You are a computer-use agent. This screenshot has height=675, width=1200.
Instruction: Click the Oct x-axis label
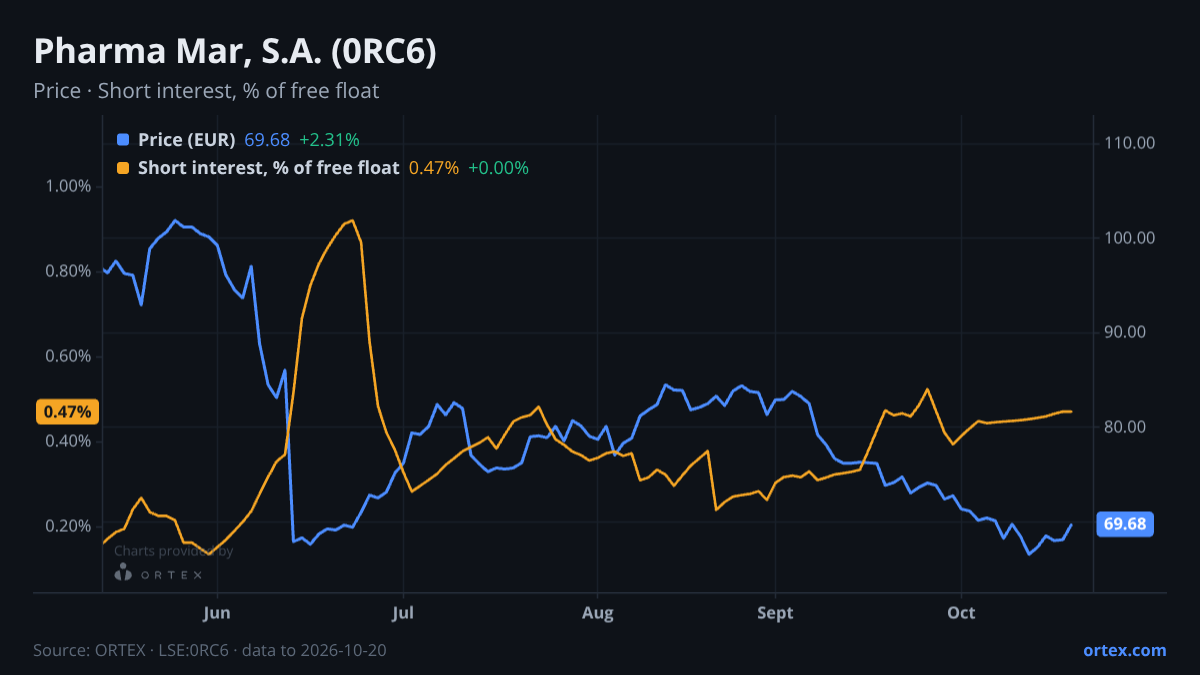[961, 612]
